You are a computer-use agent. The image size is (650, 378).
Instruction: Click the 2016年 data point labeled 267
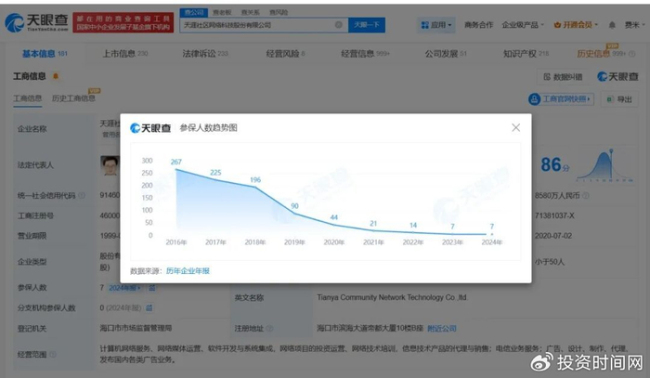[176, 169]
